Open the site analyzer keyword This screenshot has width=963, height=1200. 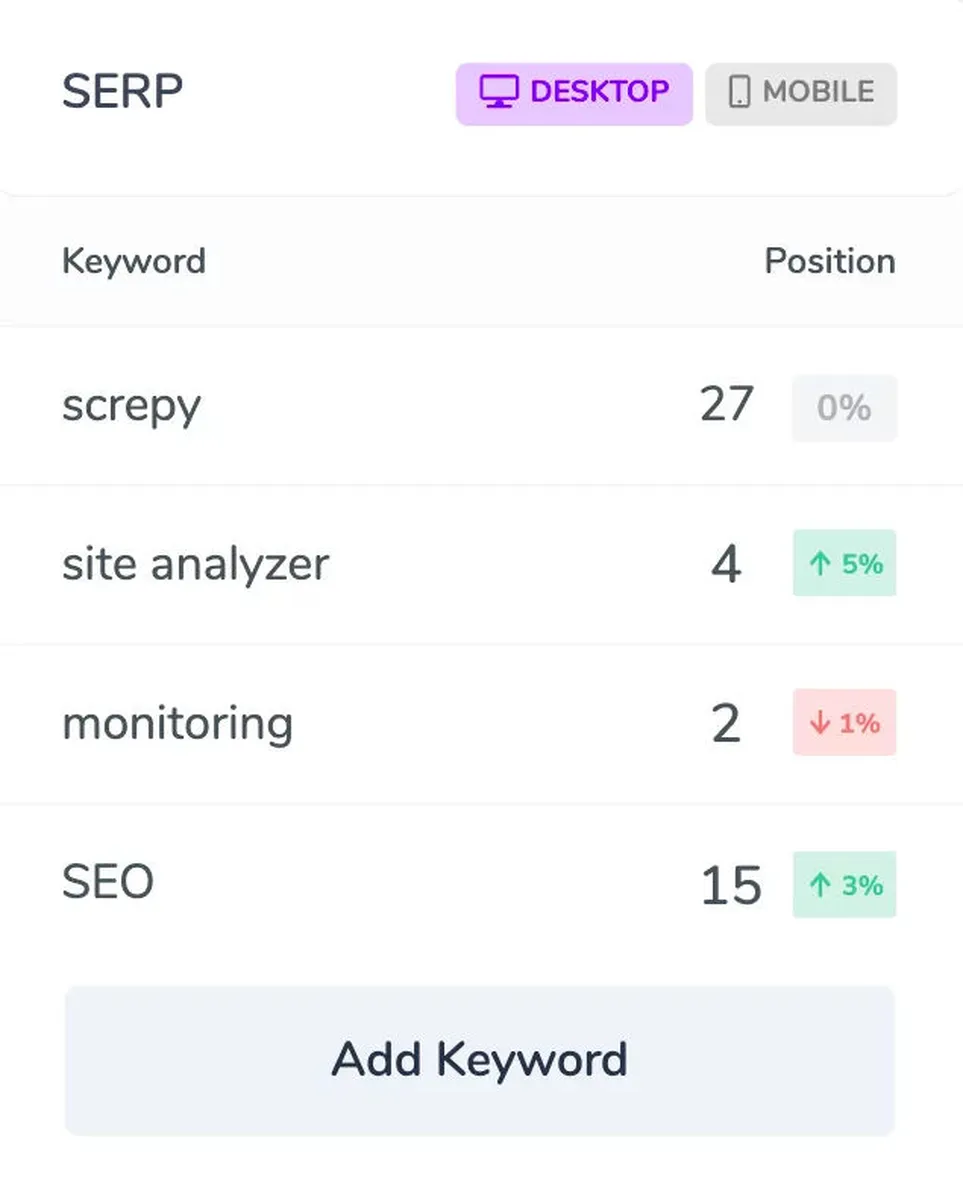click(x=195, y=565)
